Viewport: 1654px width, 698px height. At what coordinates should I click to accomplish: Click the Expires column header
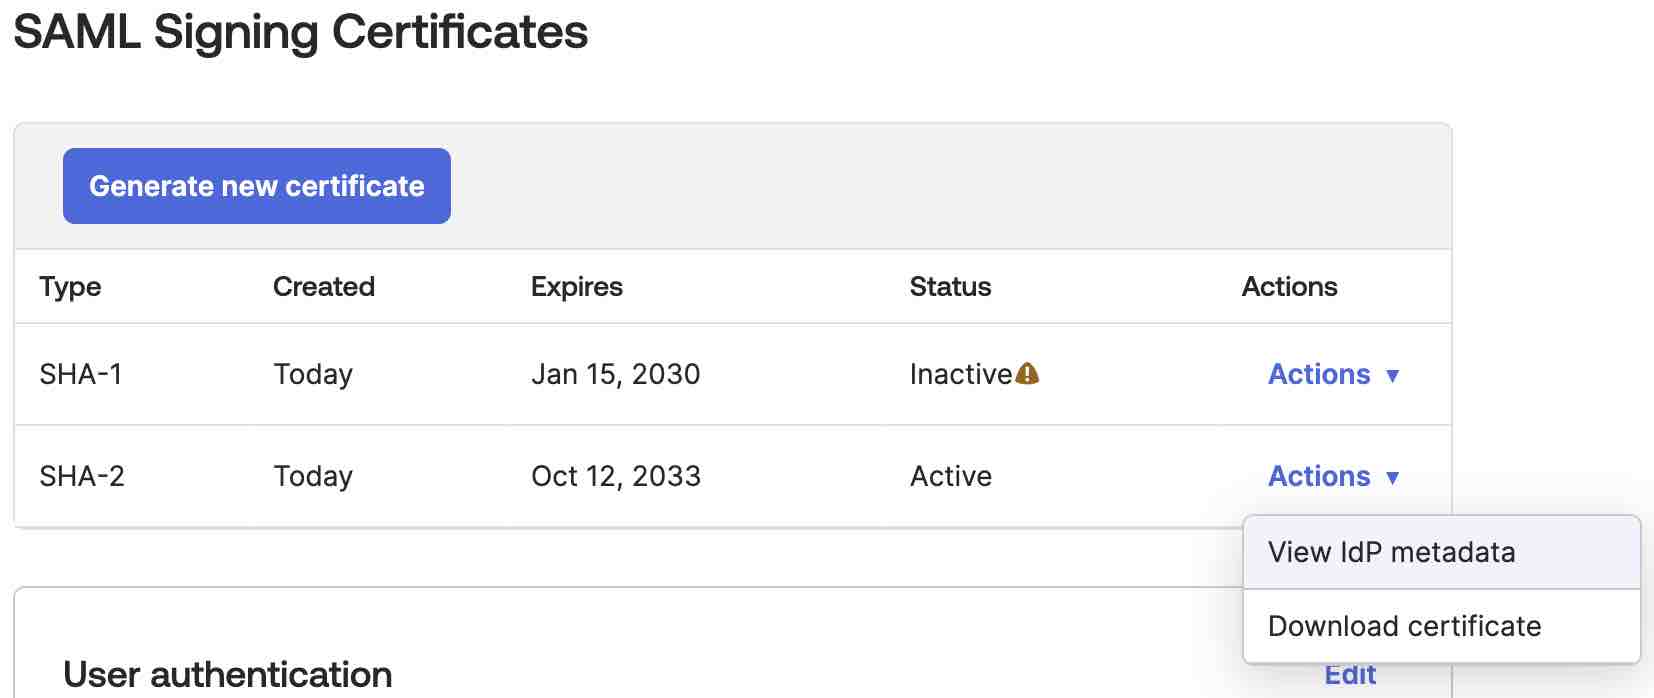(x=577, y=287)
